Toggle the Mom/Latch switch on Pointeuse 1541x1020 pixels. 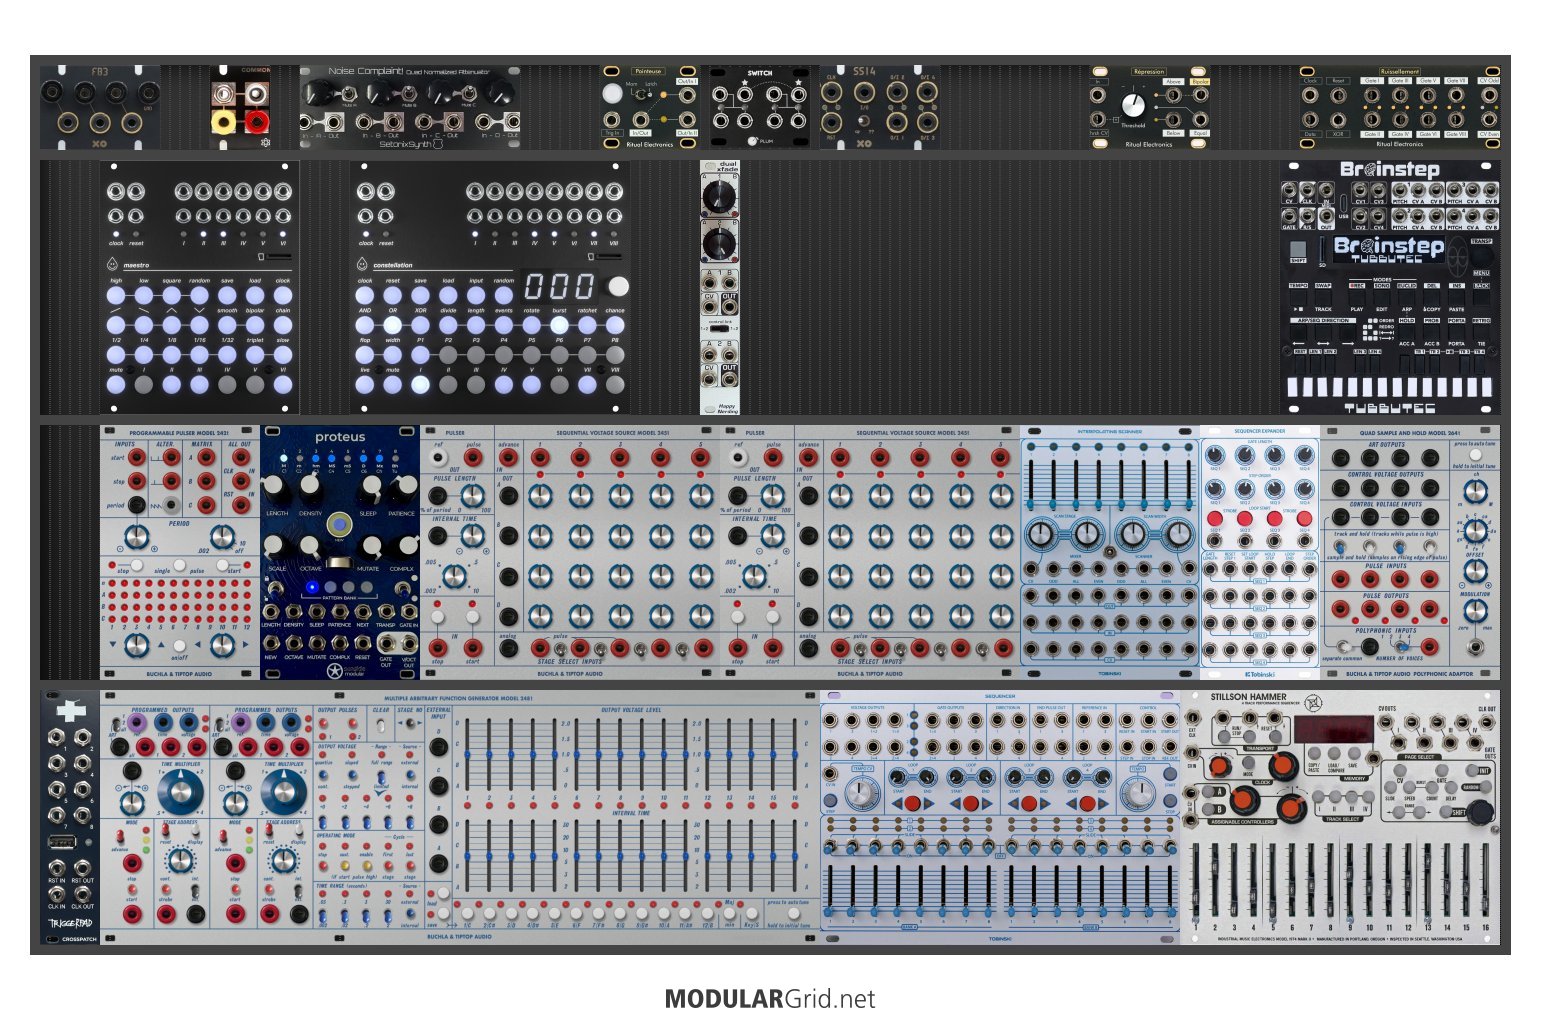[641, 94]
